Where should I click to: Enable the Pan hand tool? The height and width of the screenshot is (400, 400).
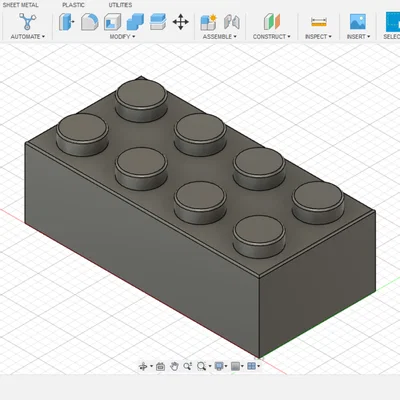click(174, 366)
